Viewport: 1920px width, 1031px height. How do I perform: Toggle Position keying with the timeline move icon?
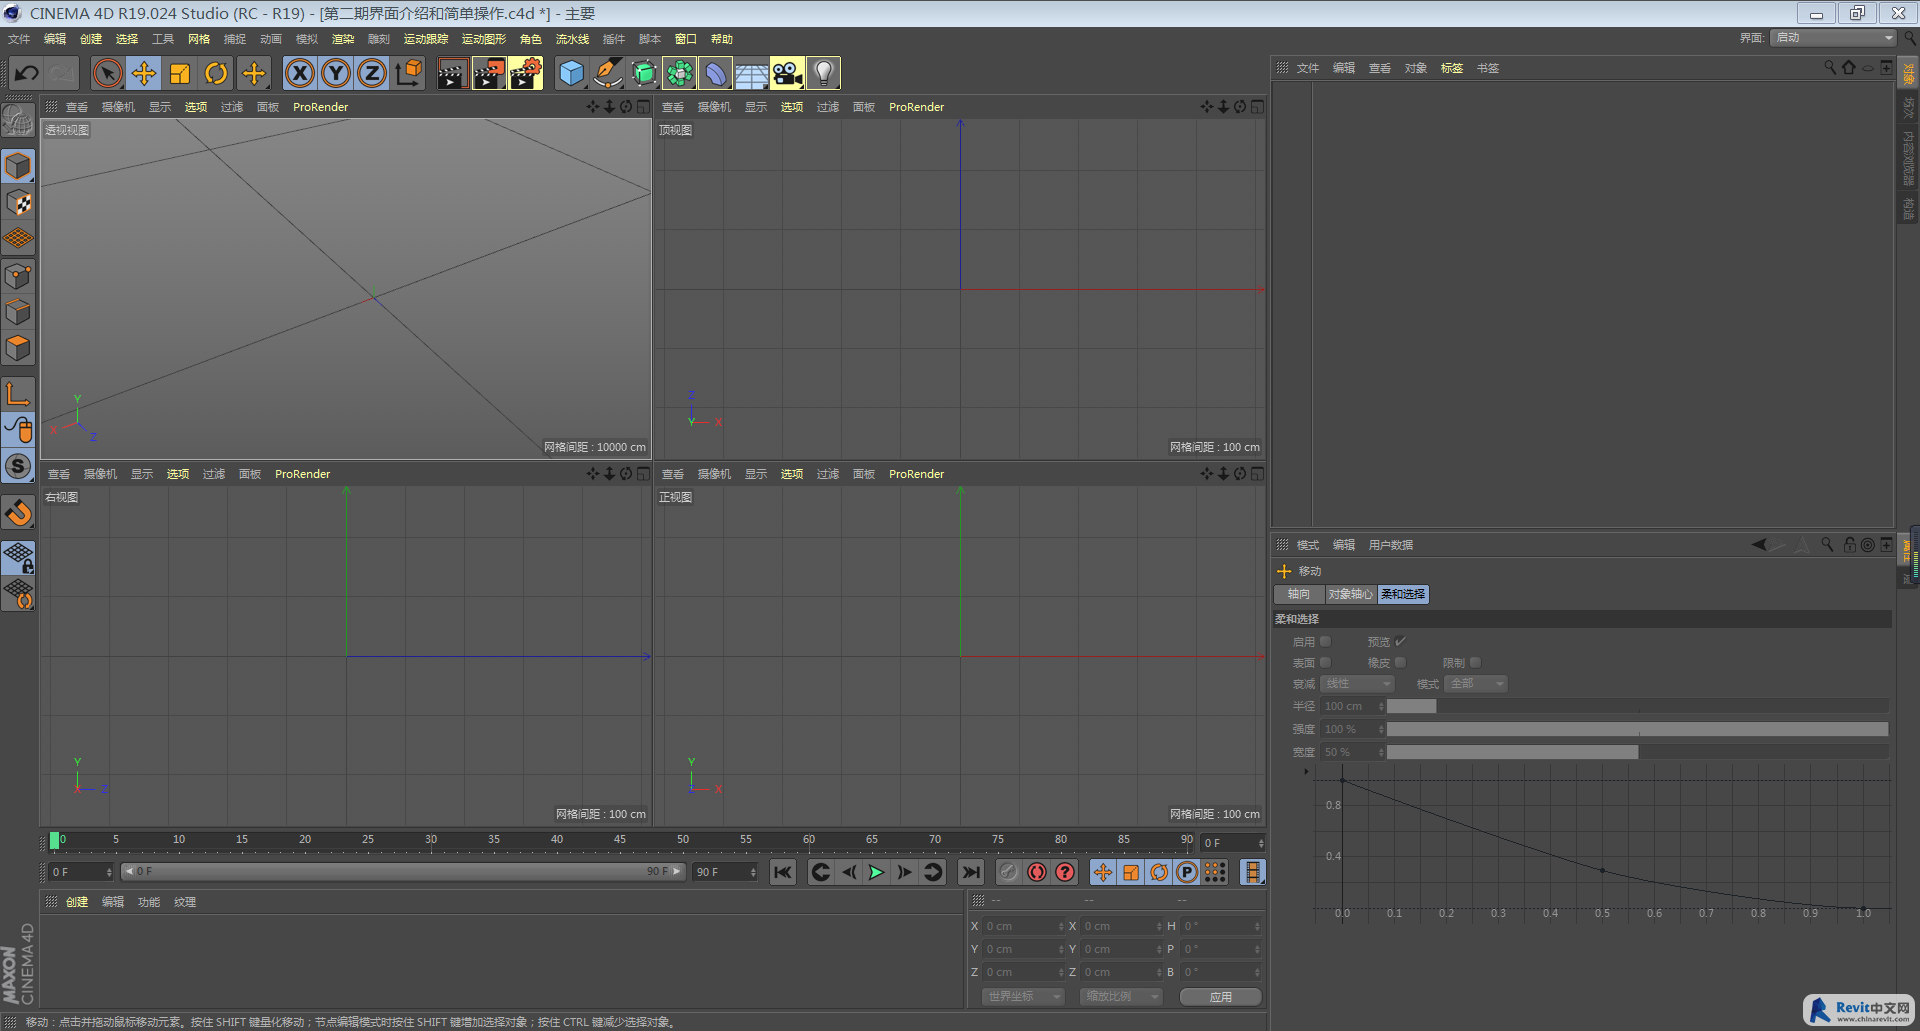coord(1102,872)
